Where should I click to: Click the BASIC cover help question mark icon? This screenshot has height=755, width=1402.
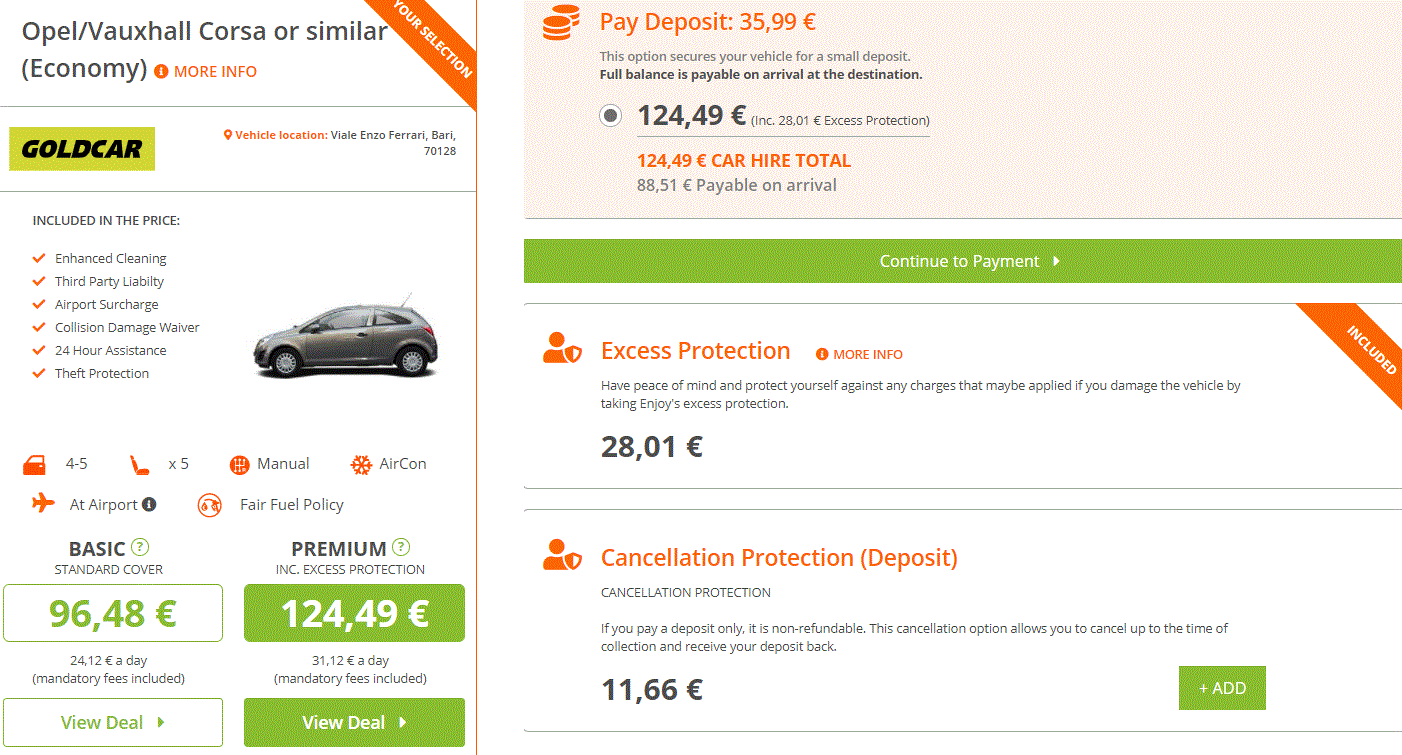click(x=140, y=547)
